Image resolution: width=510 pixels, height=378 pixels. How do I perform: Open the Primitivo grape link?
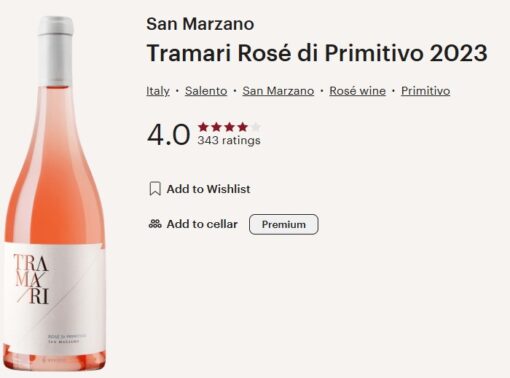coord(426,91)
